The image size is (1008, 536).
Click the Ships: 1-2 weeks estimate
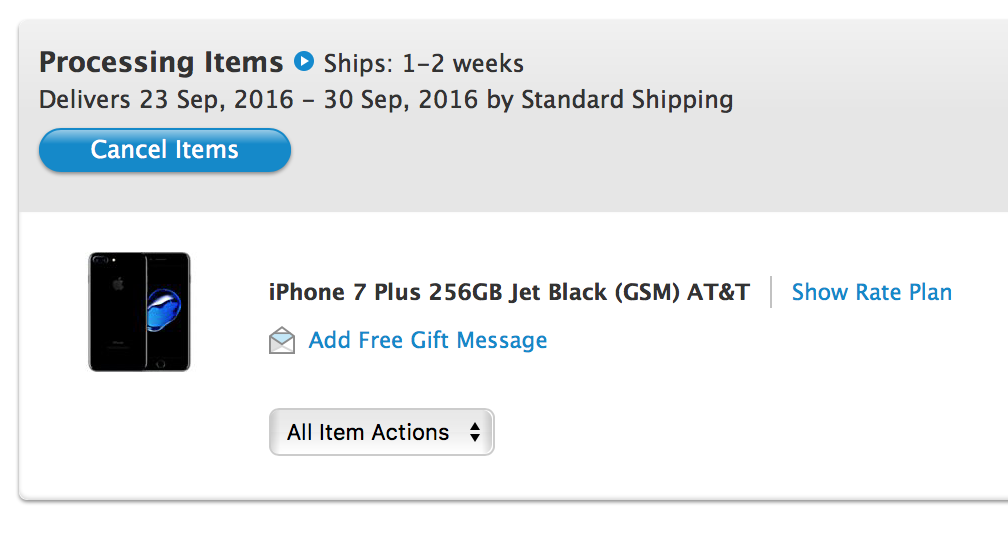pos(423,64)
